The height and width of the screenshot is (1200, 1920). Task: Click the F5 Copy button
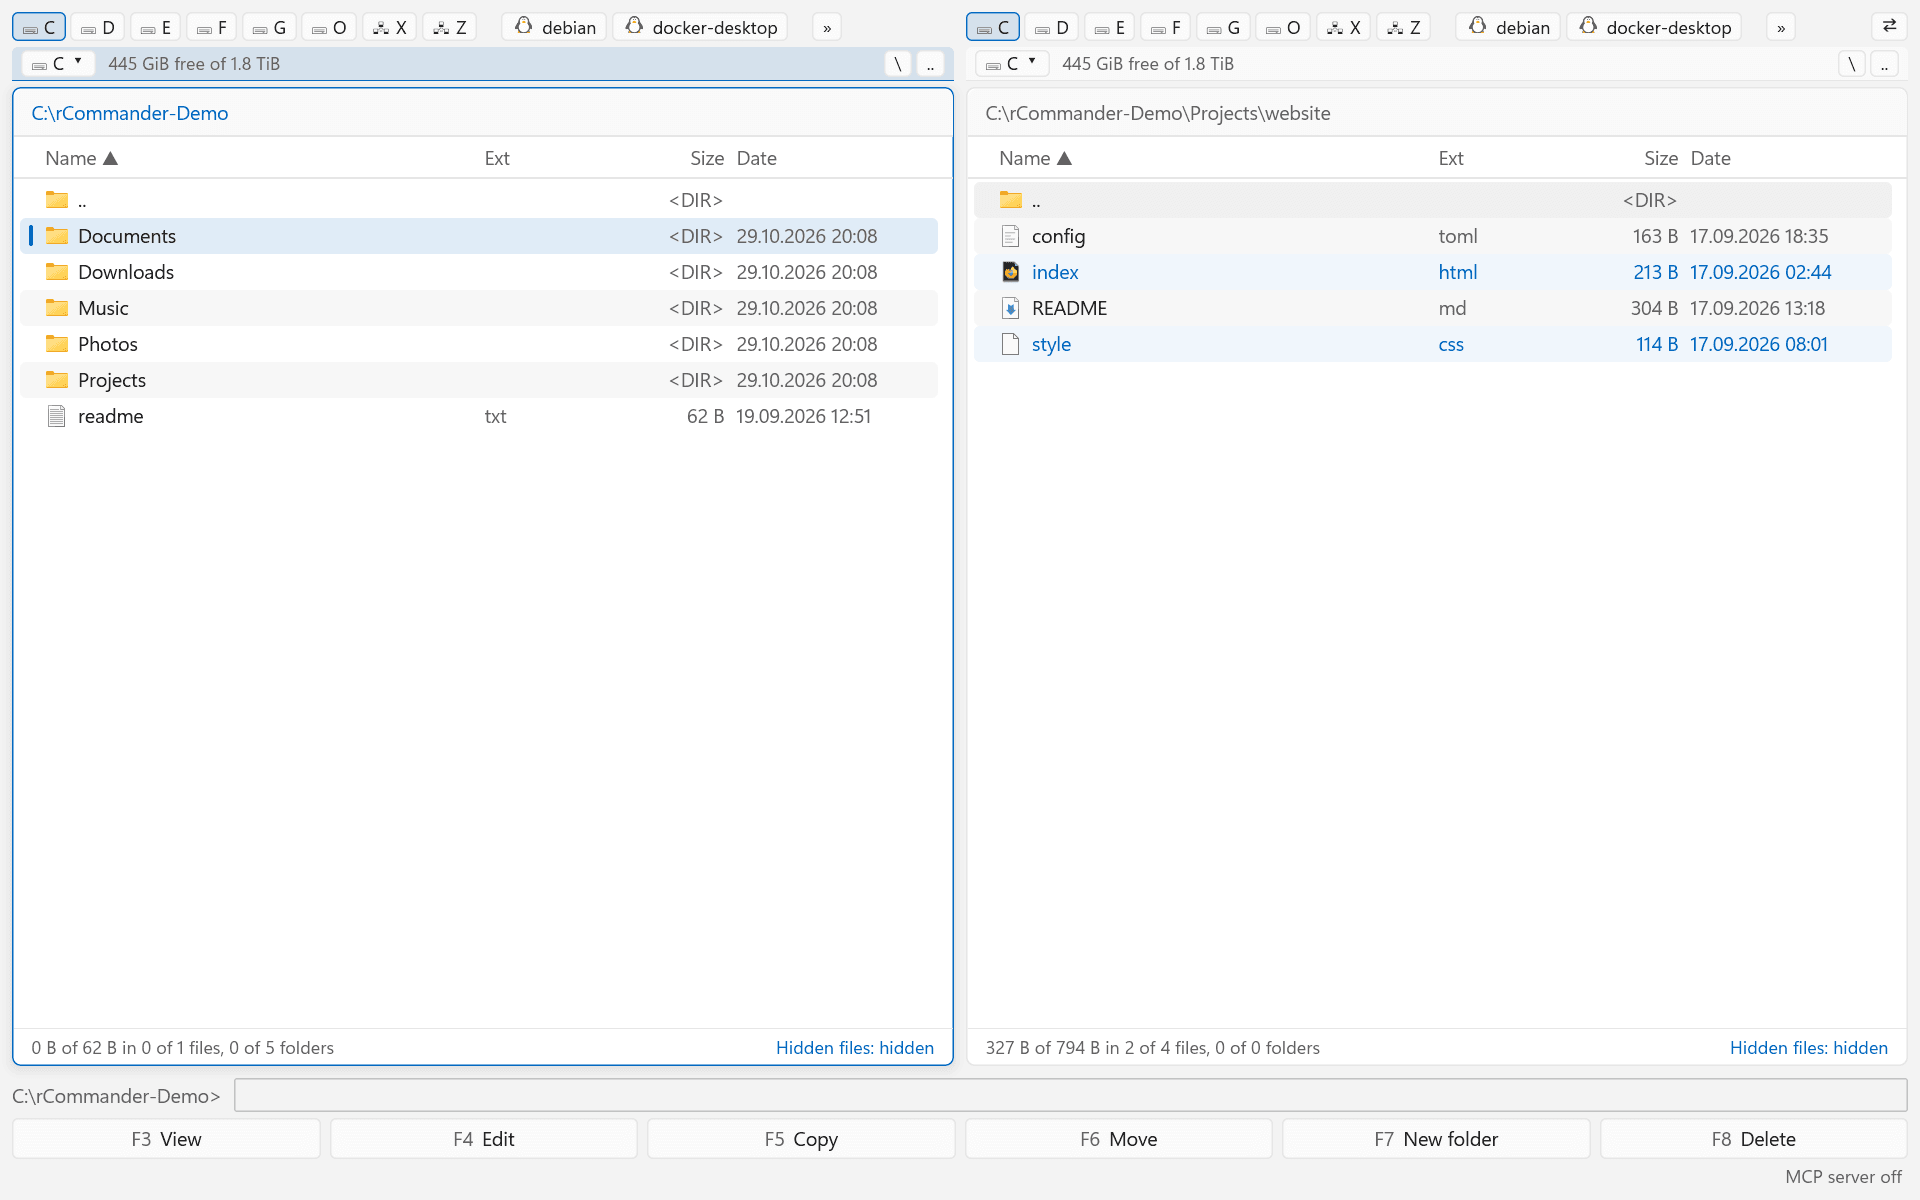[801, 1139]
